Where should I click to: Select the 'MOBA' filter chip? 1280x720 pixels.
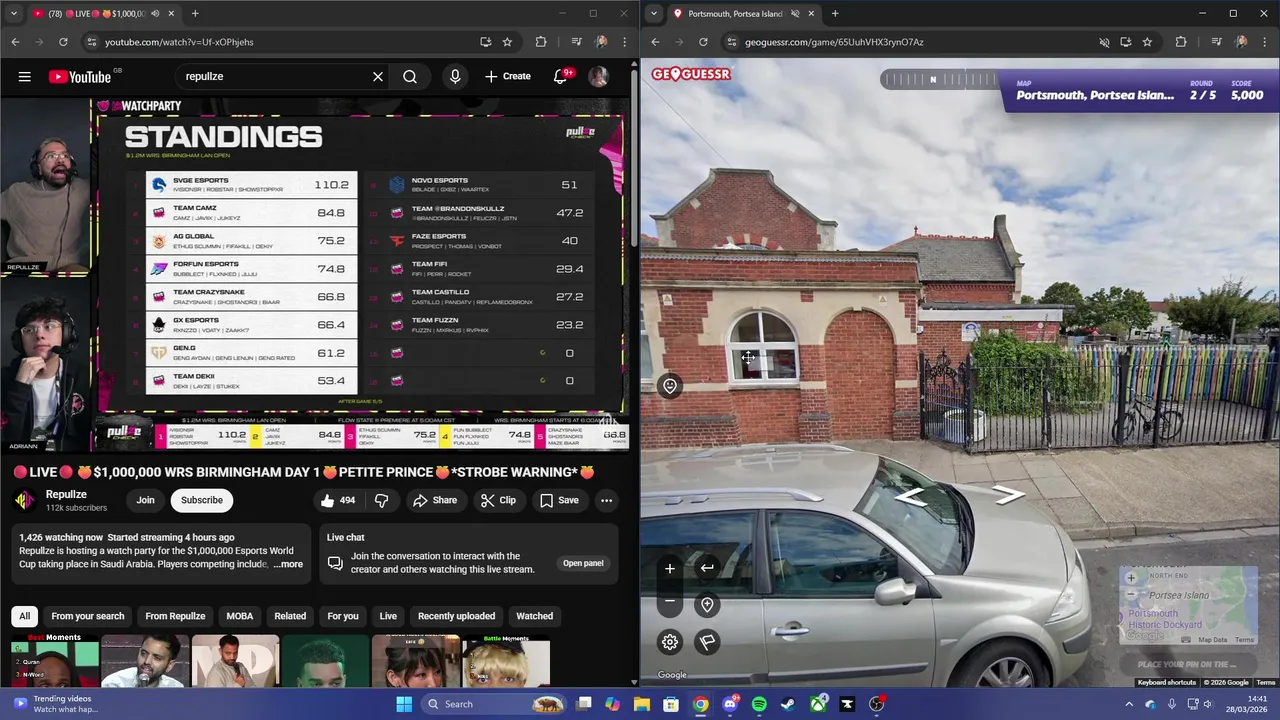point(240,616)
